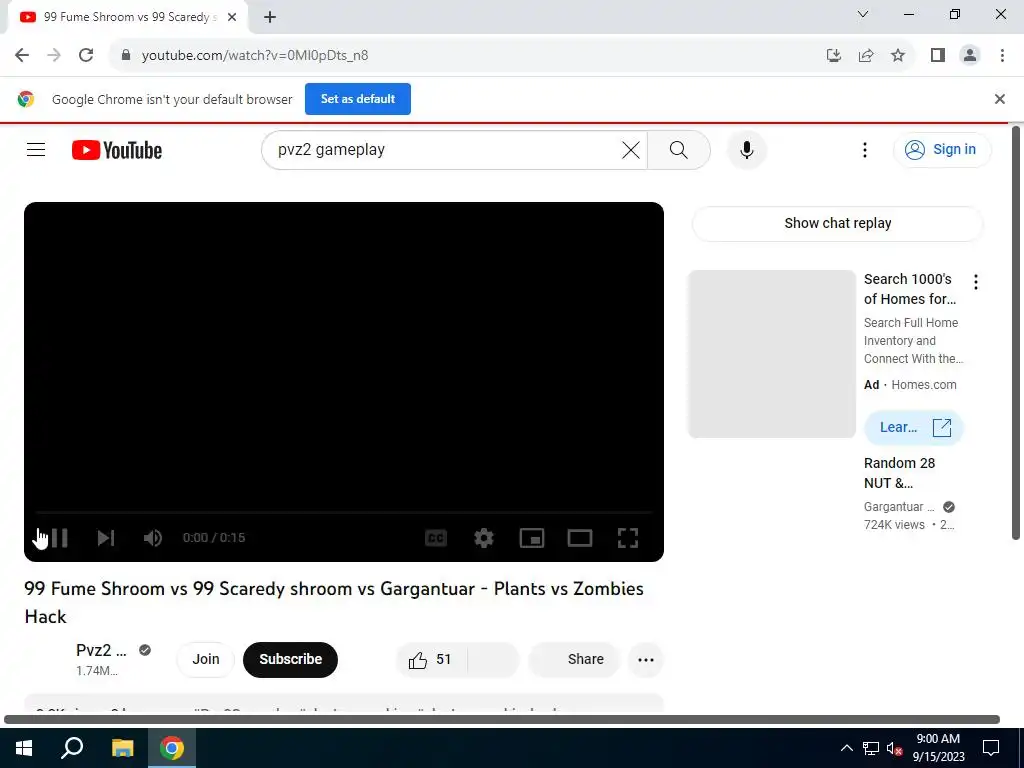1024x768 pixels.
Task: Click the Learn more ad button
Action: tap(914, 428)
